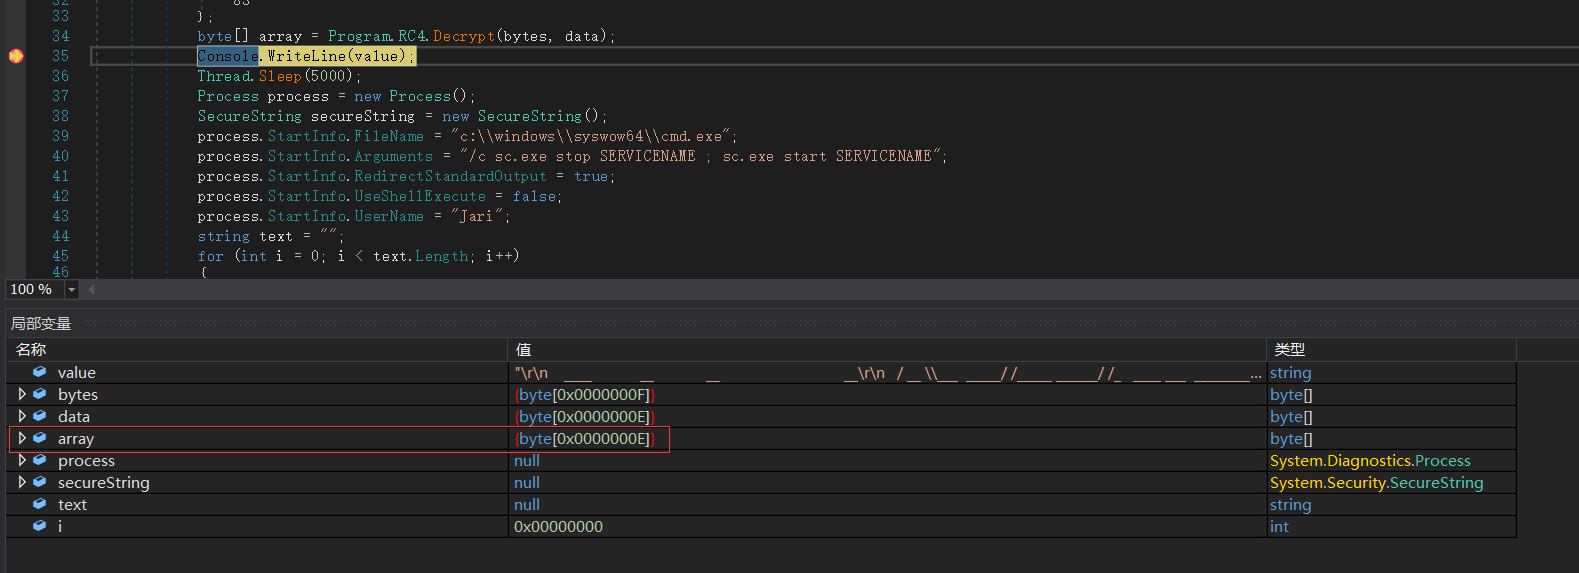Expand the bytes array node
Viewport: 1579px width, 573px height.
[22, 394]
